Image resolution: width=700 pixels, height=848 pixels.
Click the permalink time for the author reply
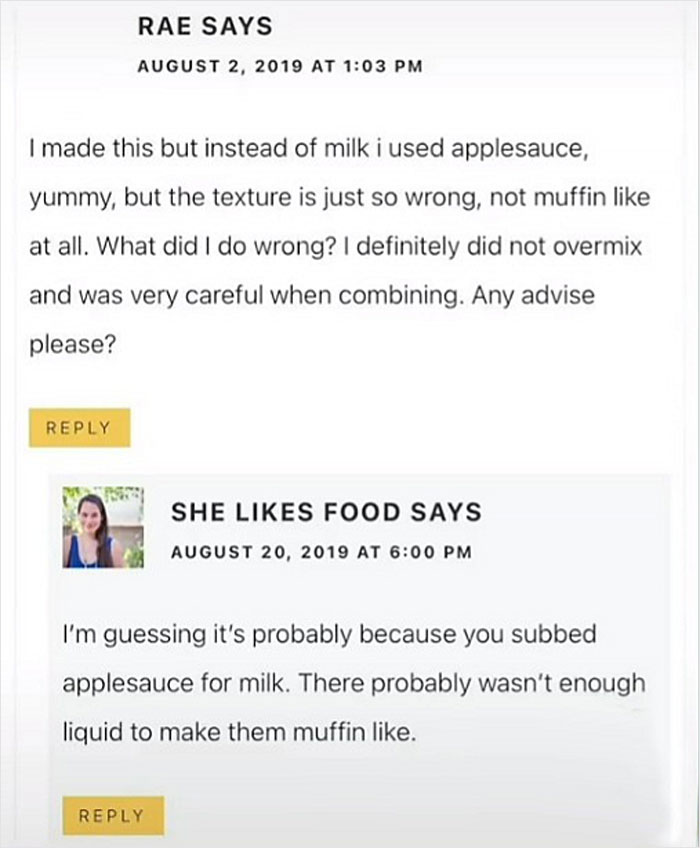[x=318, y=548]
